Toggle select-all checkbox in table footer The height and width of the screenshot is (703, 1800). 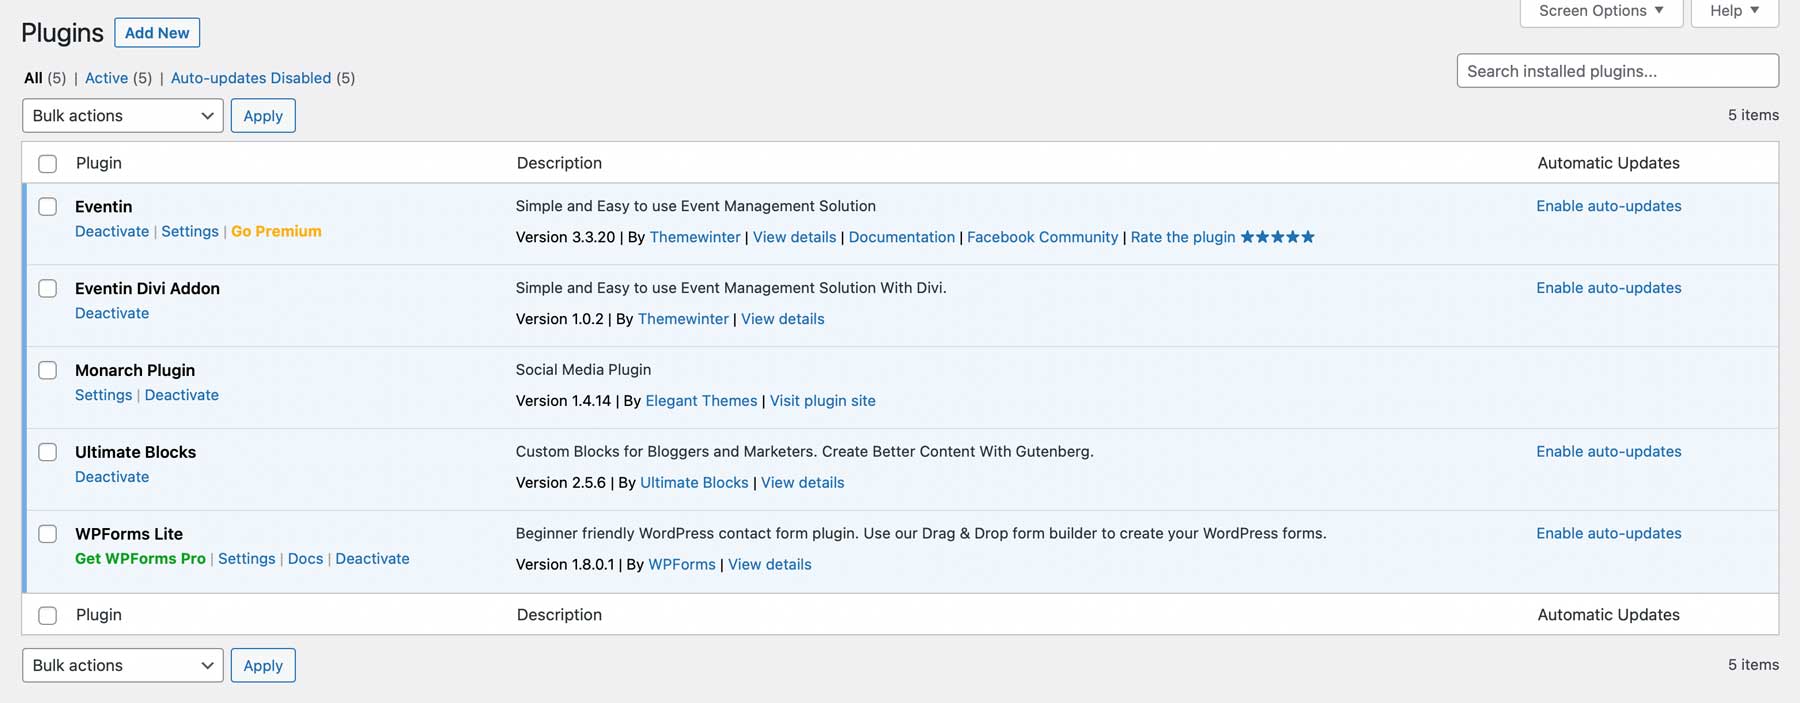(47, 616)
